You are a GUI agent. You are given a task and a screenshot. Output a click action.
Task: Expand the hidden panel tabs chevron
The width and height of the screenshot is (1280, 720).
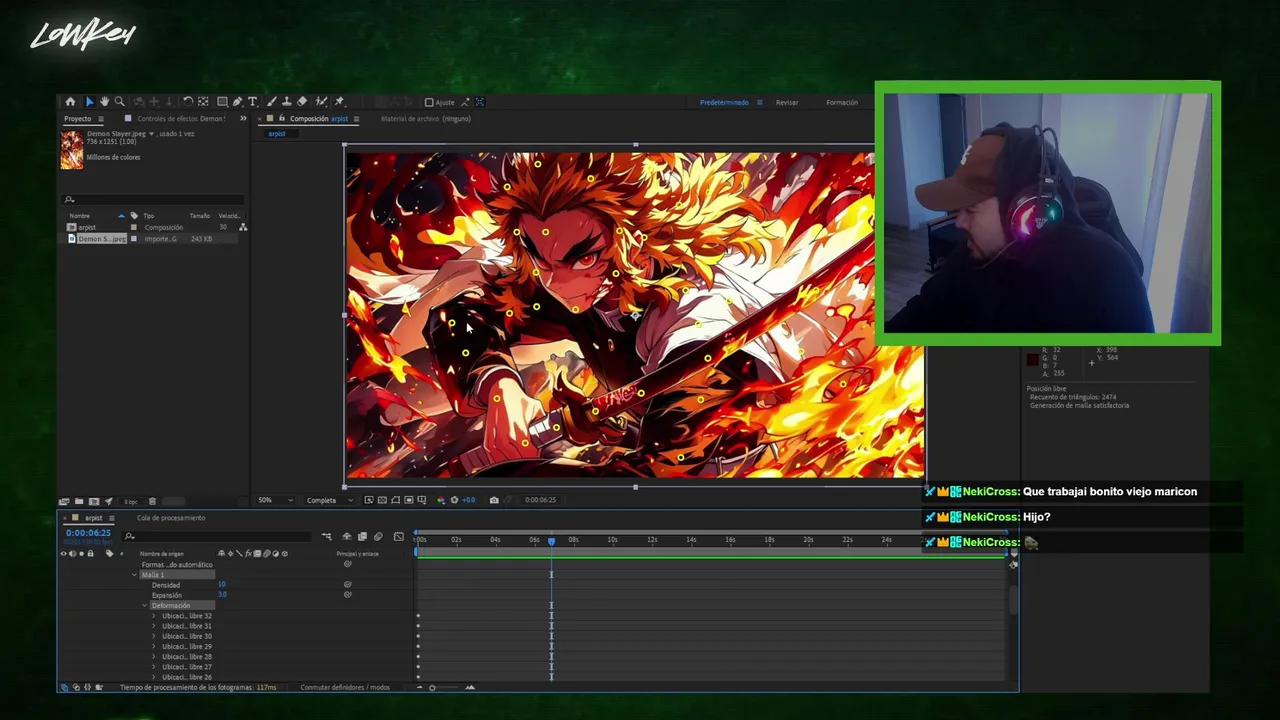[x=243, y=118]
